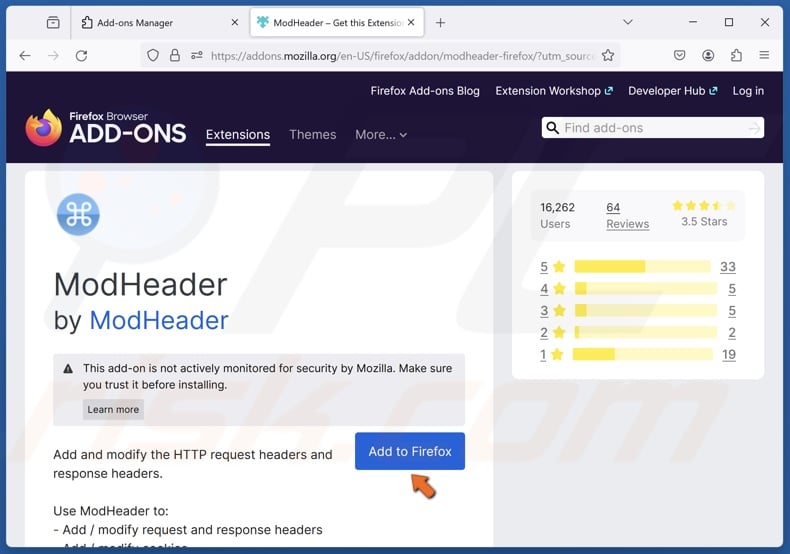List all tabs dropdown arrow
The height and width of the screenshot is (554, 790).
[628, 22]
